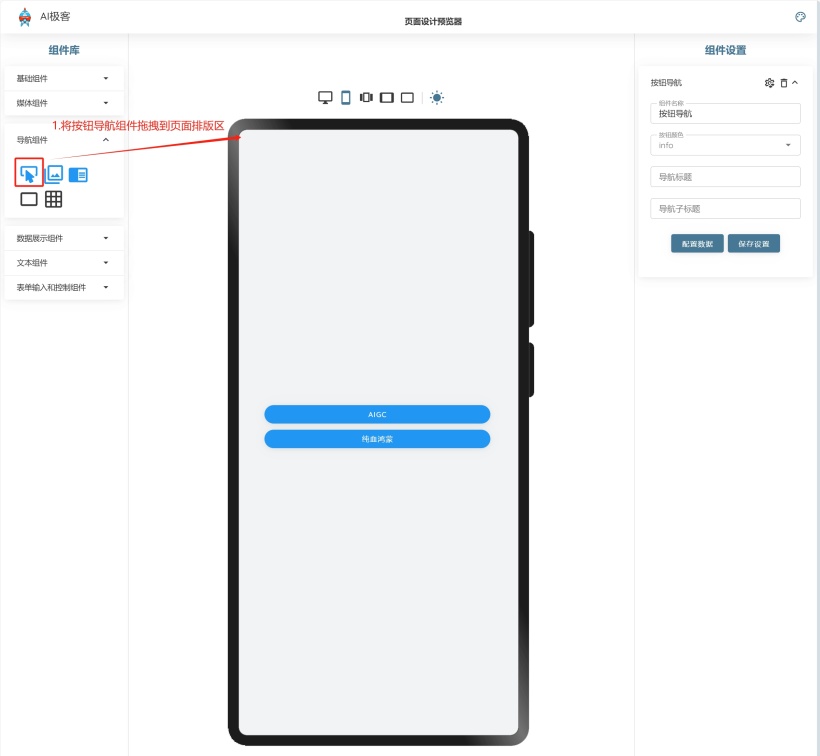820x756 pixels.
Task: Select the button navigation component icon
Action: tap(29, 173)
